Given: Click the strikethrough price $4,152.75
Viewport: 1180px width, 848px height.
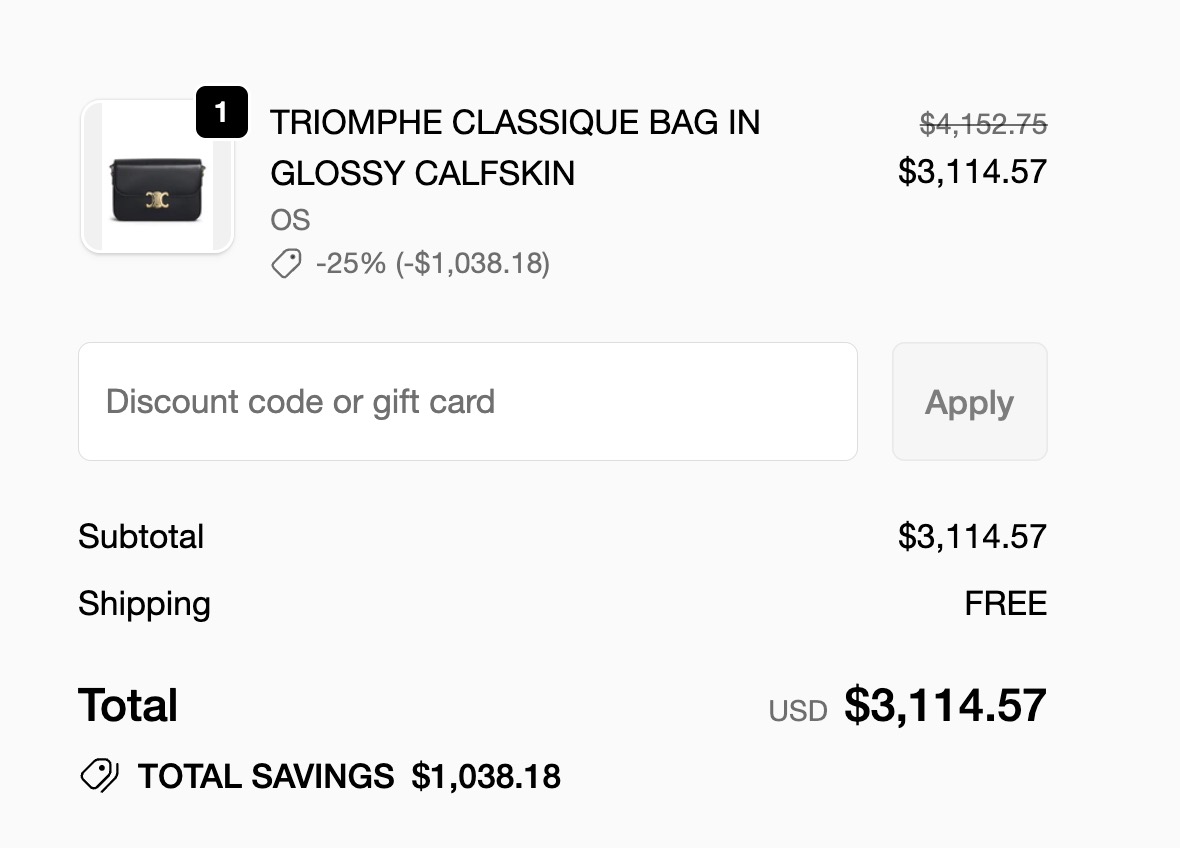Looking at the screenshot, I should (x=982, y=124).
